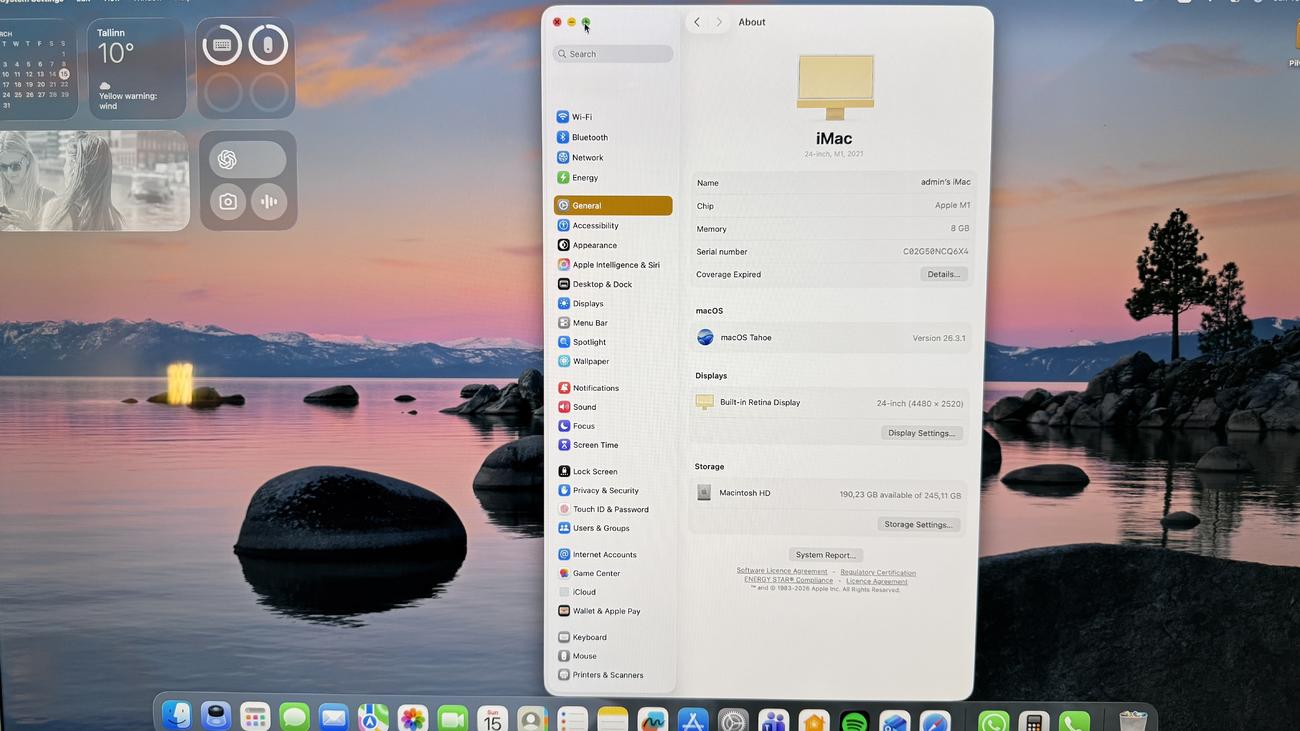Click the Storage Settings… button
The image size is (1300, 731).
918,524
